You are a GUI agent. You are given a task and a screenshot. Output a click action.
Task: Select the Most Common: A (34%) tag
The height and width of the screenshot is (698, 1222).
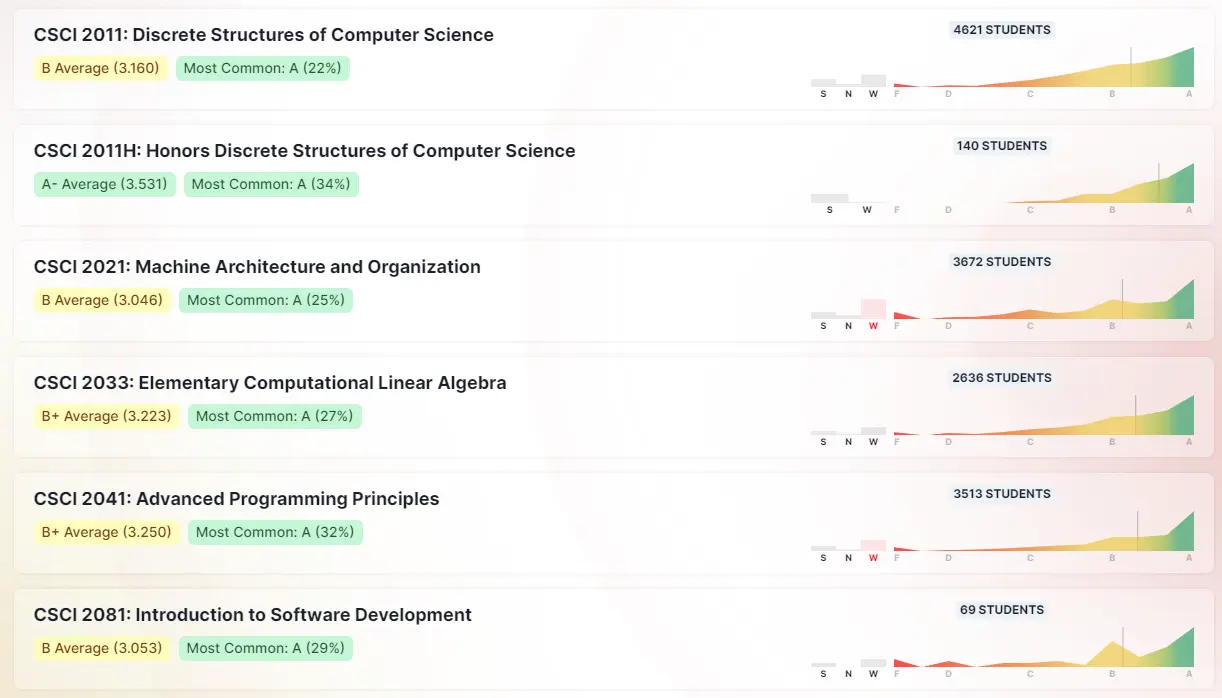click(271, 184)
